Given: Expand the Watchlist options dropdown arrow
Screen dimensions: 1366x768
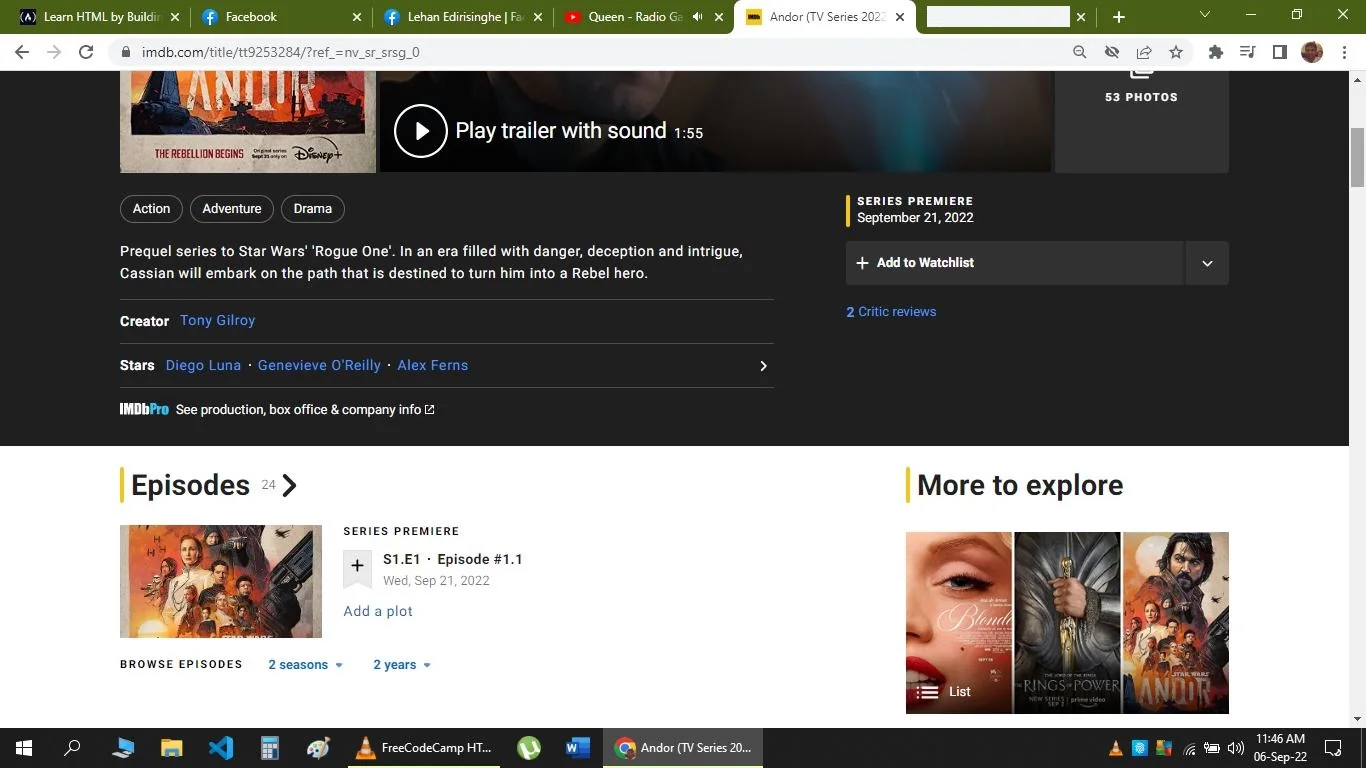Looking at the screenshot, I should pos(1207,263).
